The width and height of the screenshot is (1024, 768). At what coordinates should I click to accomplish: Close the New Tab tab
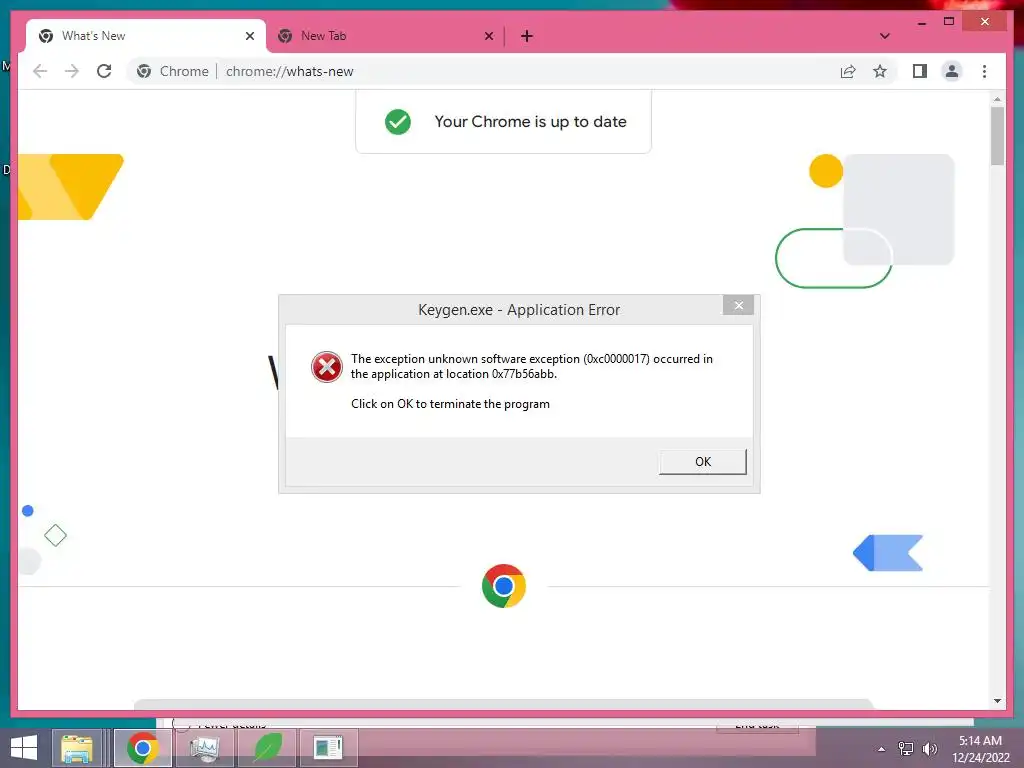[x=488, y=36]
